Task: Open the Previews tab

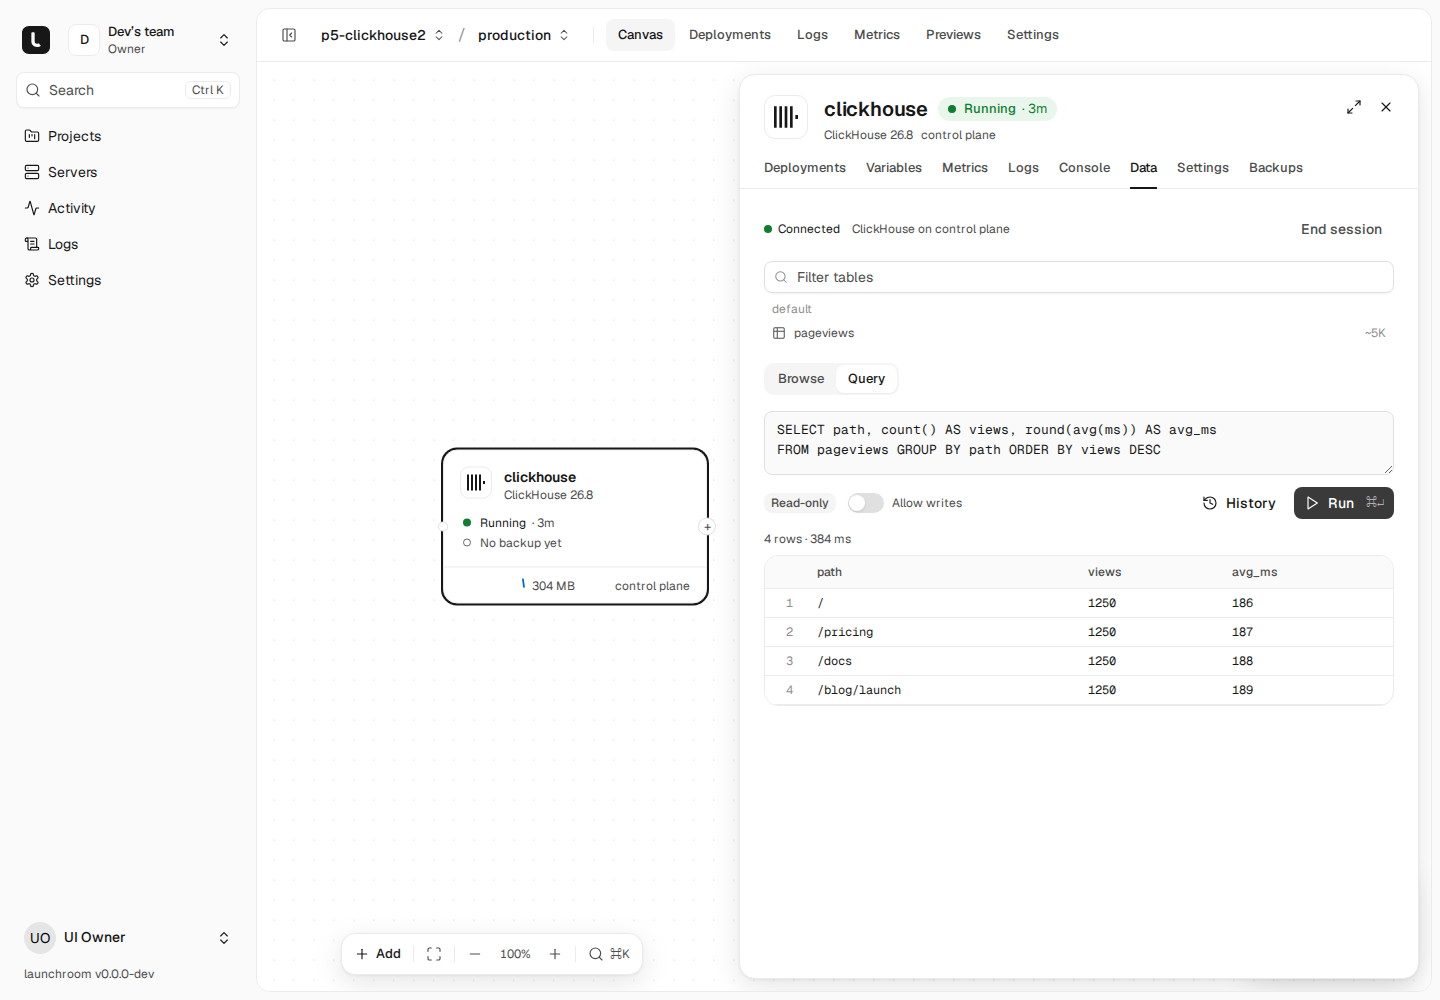Action: [953, 35]
